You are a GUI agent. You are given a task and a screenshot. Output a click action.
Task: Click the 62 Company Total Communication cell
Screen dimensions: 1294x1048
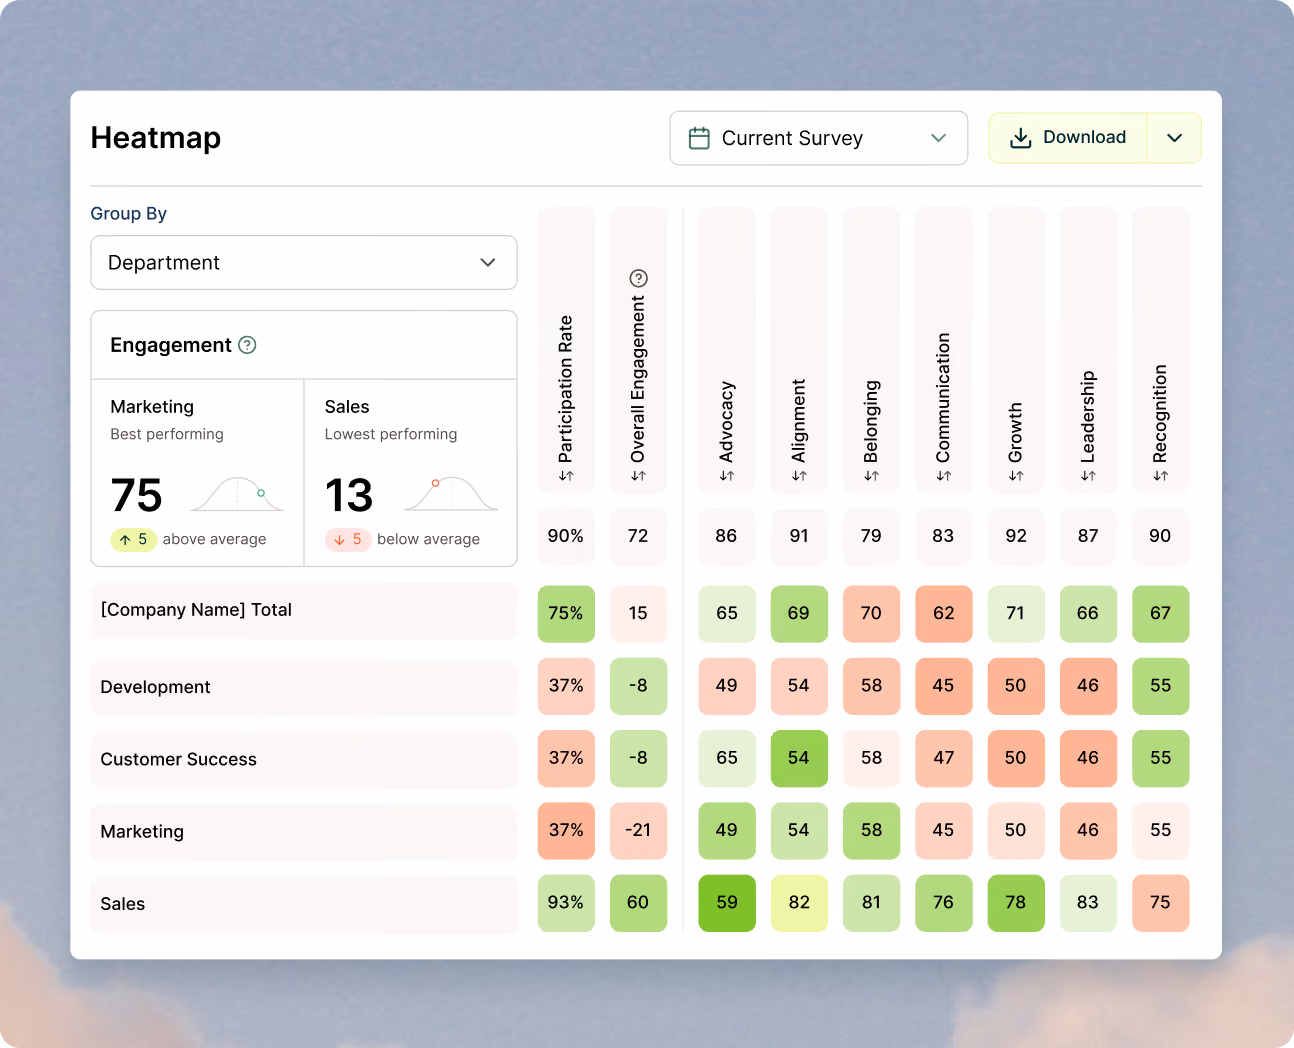point(944,614)
